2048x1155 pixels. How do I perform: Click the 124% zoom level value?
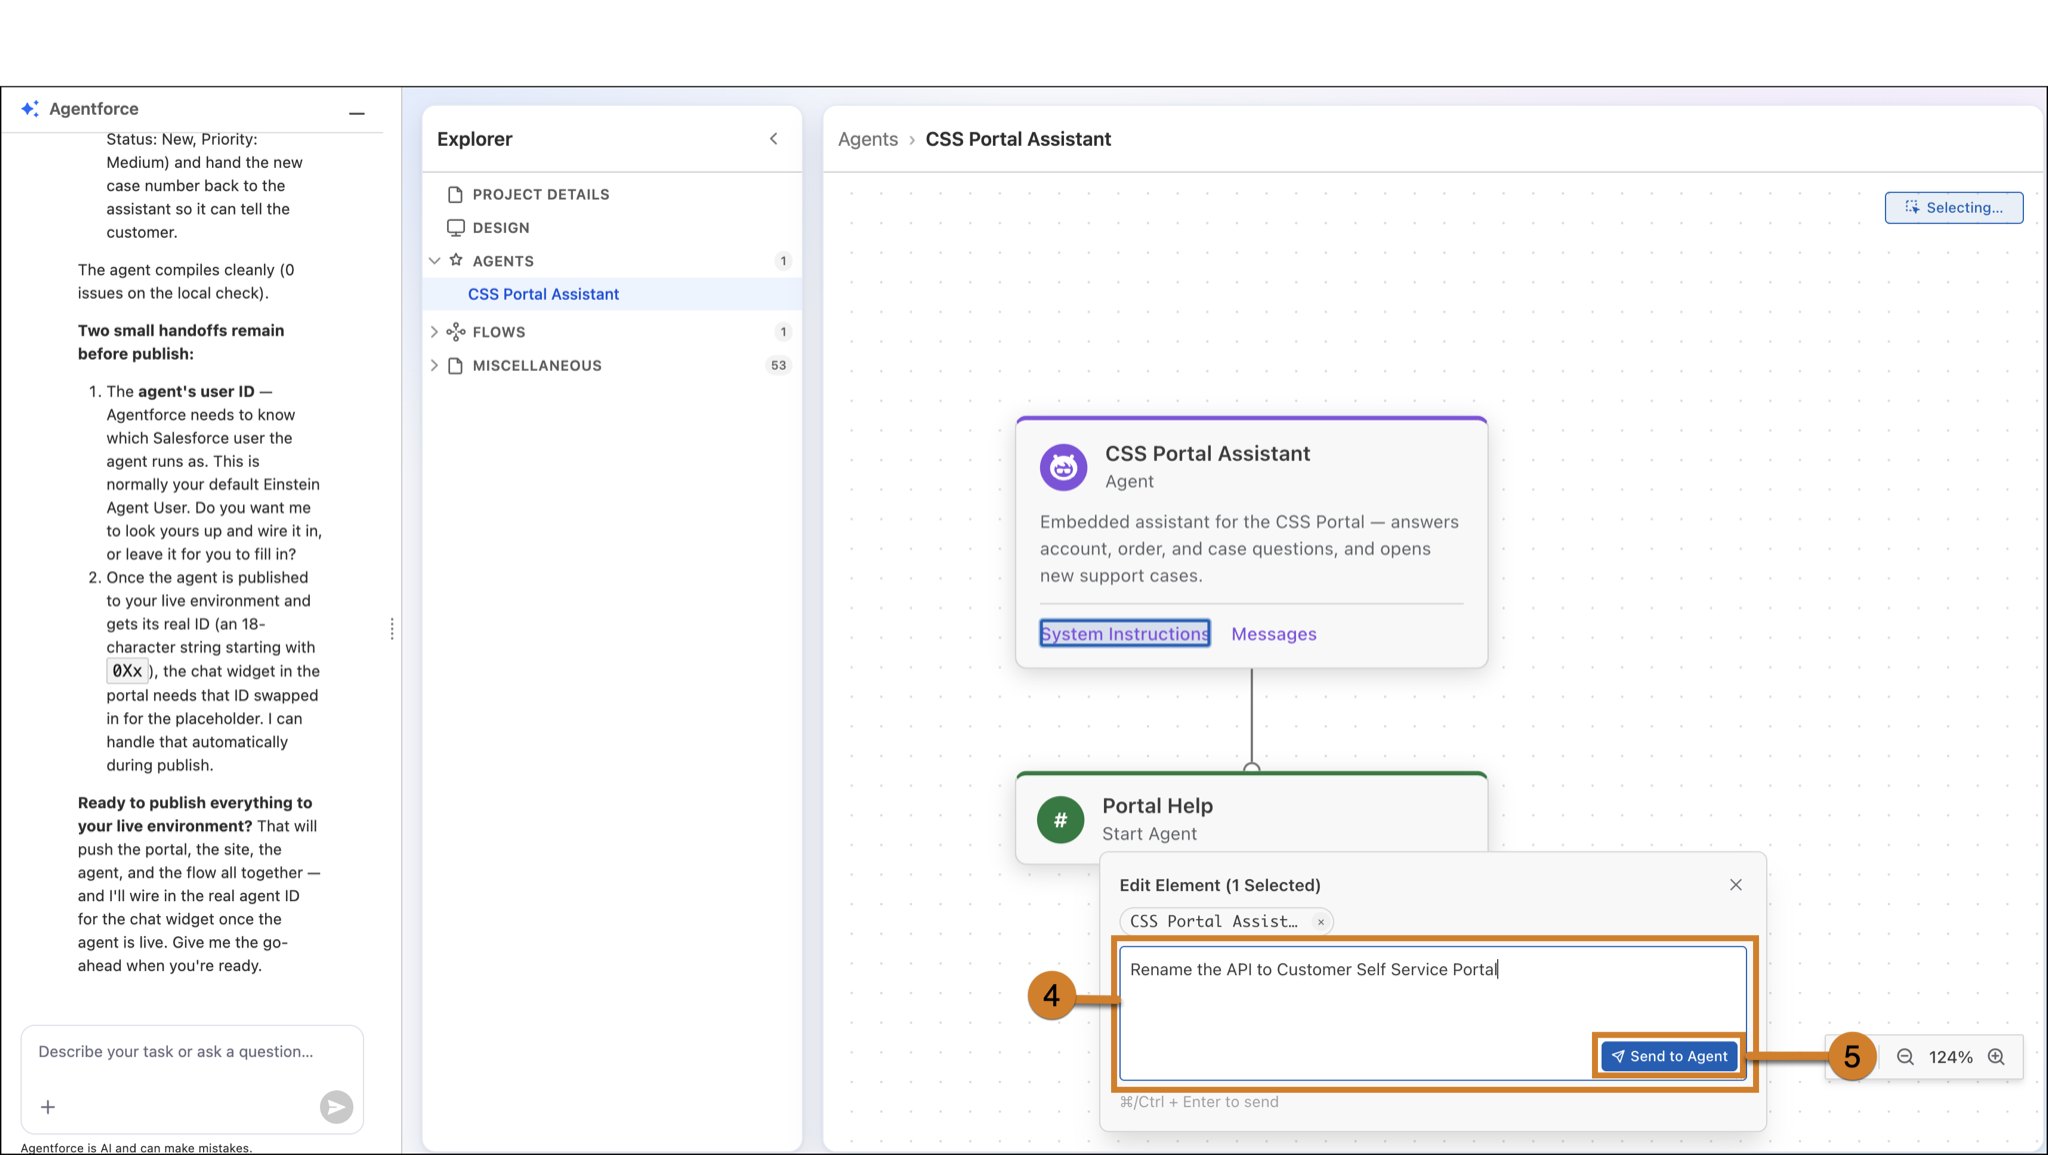(1950, 1057)
